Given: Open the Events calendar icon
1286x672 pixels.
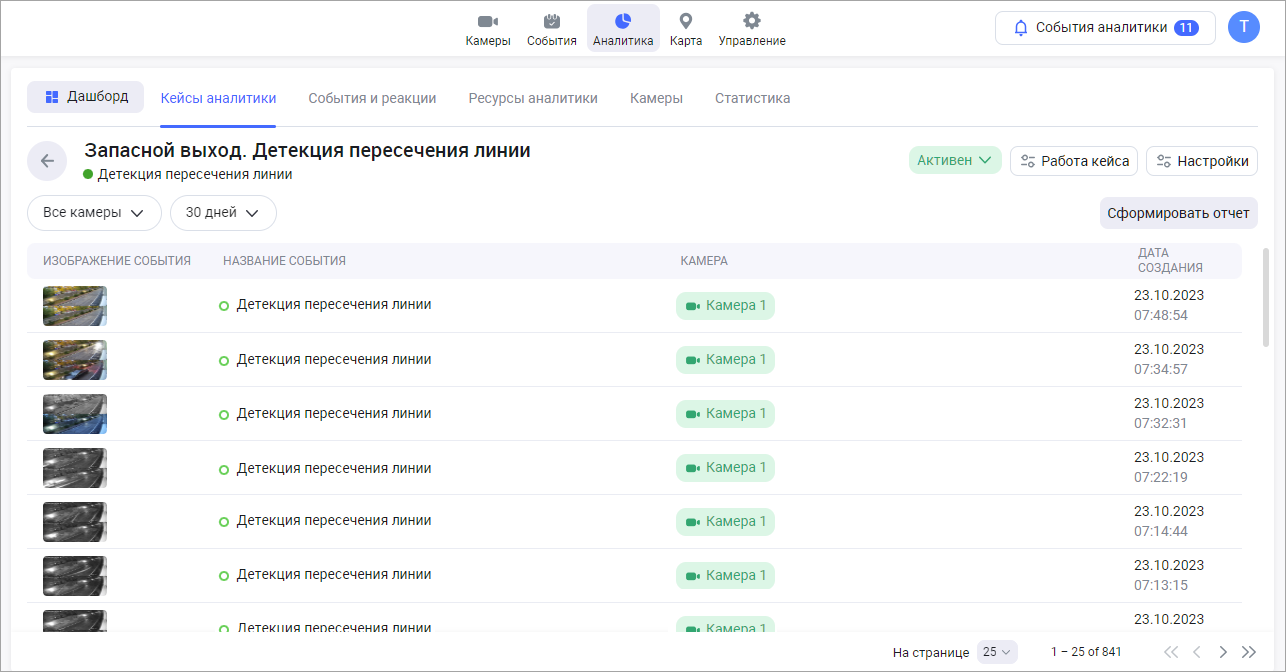Looking at the screenshot, I should point(551,22).
